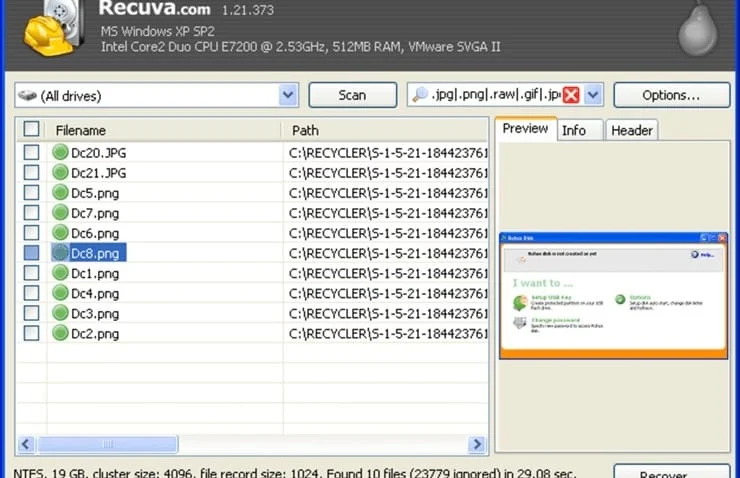Image resolution: width=740 pixels, height=478 pixels.
Task: Sort by the Filename column header
Action: tap(163, 130)
